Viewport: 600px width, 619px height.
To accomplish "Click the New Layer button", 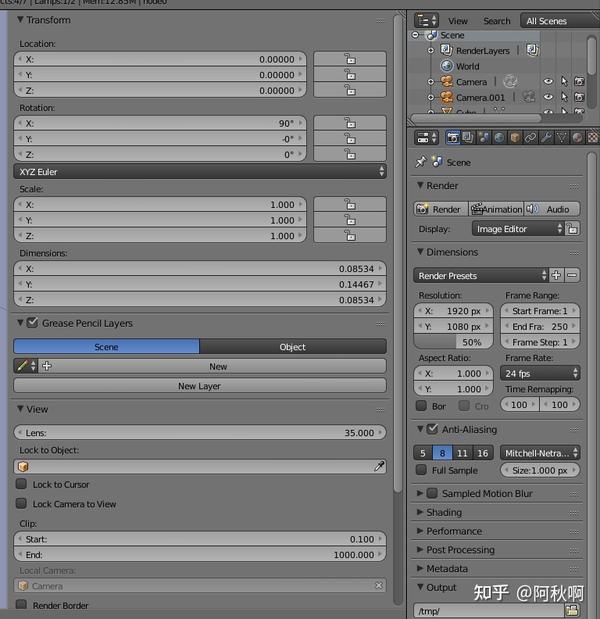I will pos(200,386).
